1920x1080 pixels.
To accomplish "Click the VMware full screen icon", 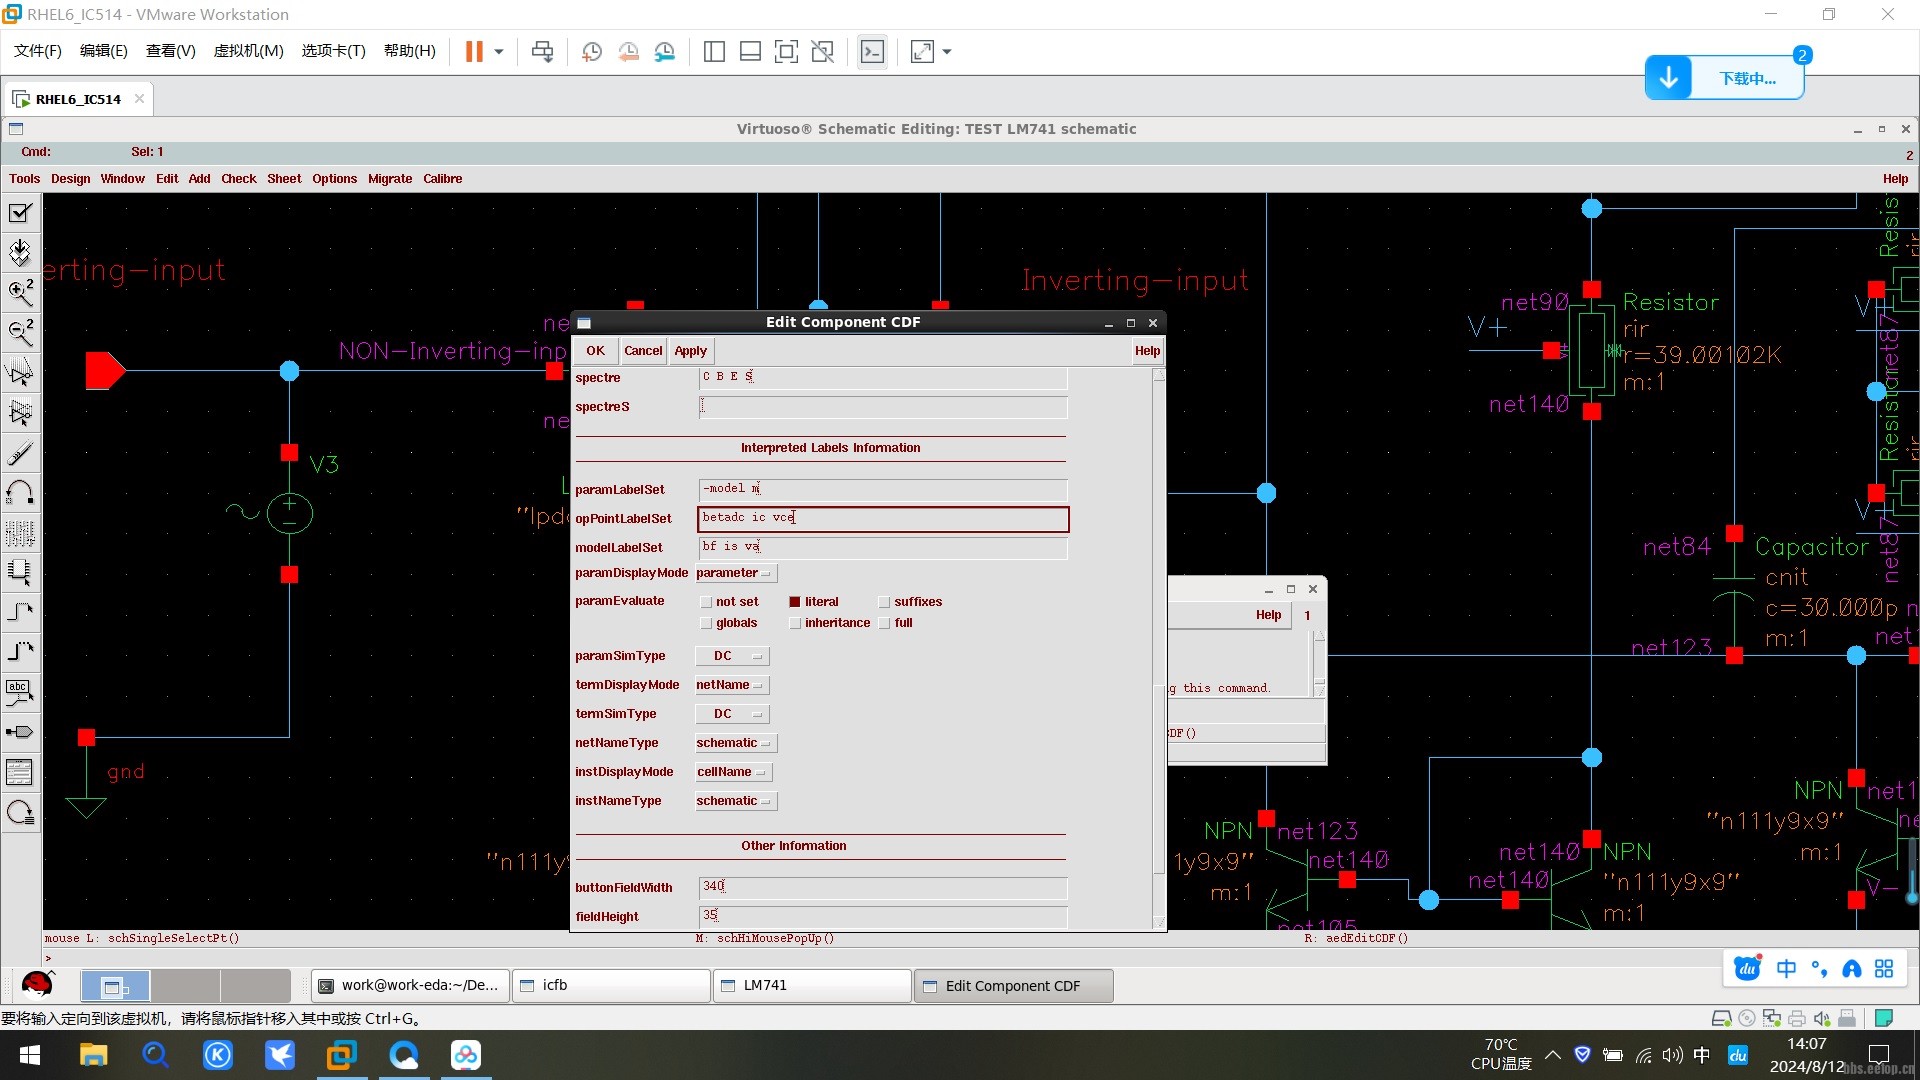I will [786, 52].
